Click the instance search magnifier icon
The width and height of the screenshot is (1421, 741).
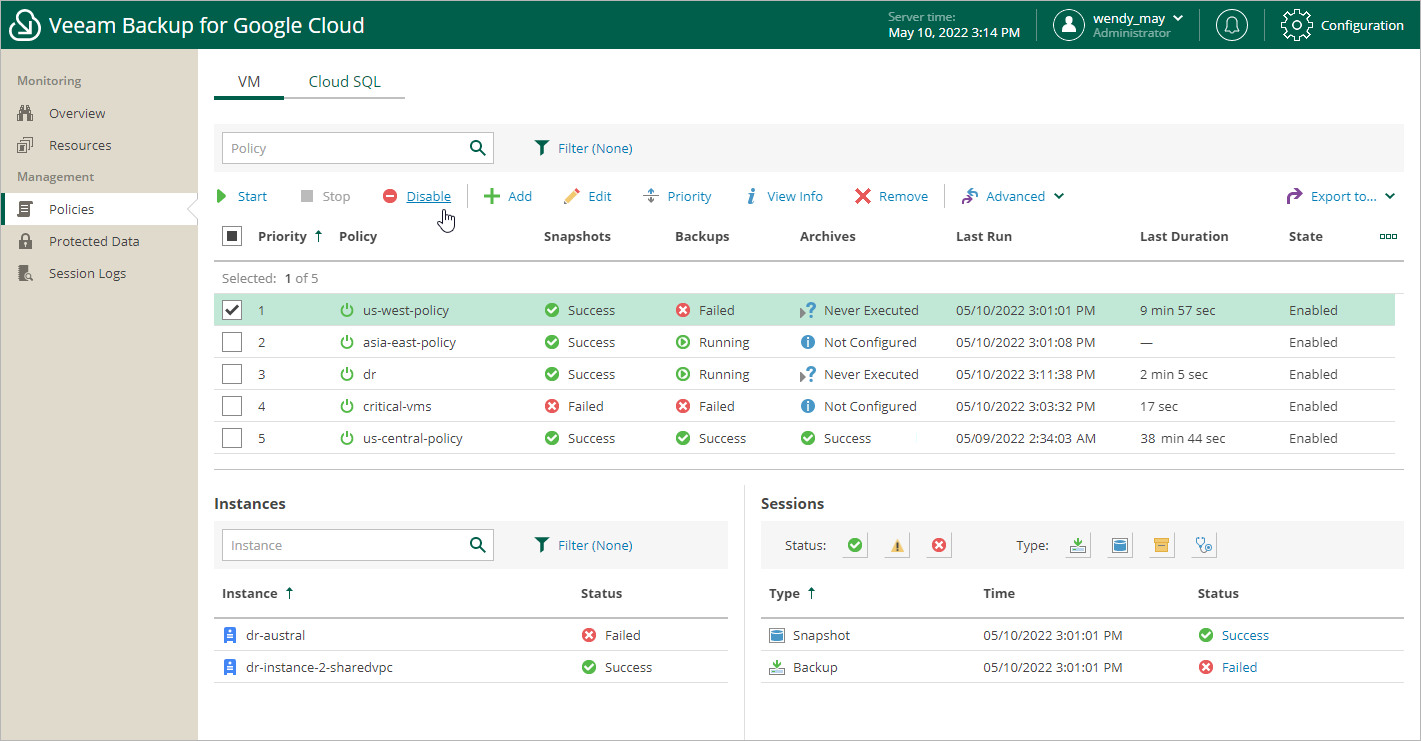(478, 545)
